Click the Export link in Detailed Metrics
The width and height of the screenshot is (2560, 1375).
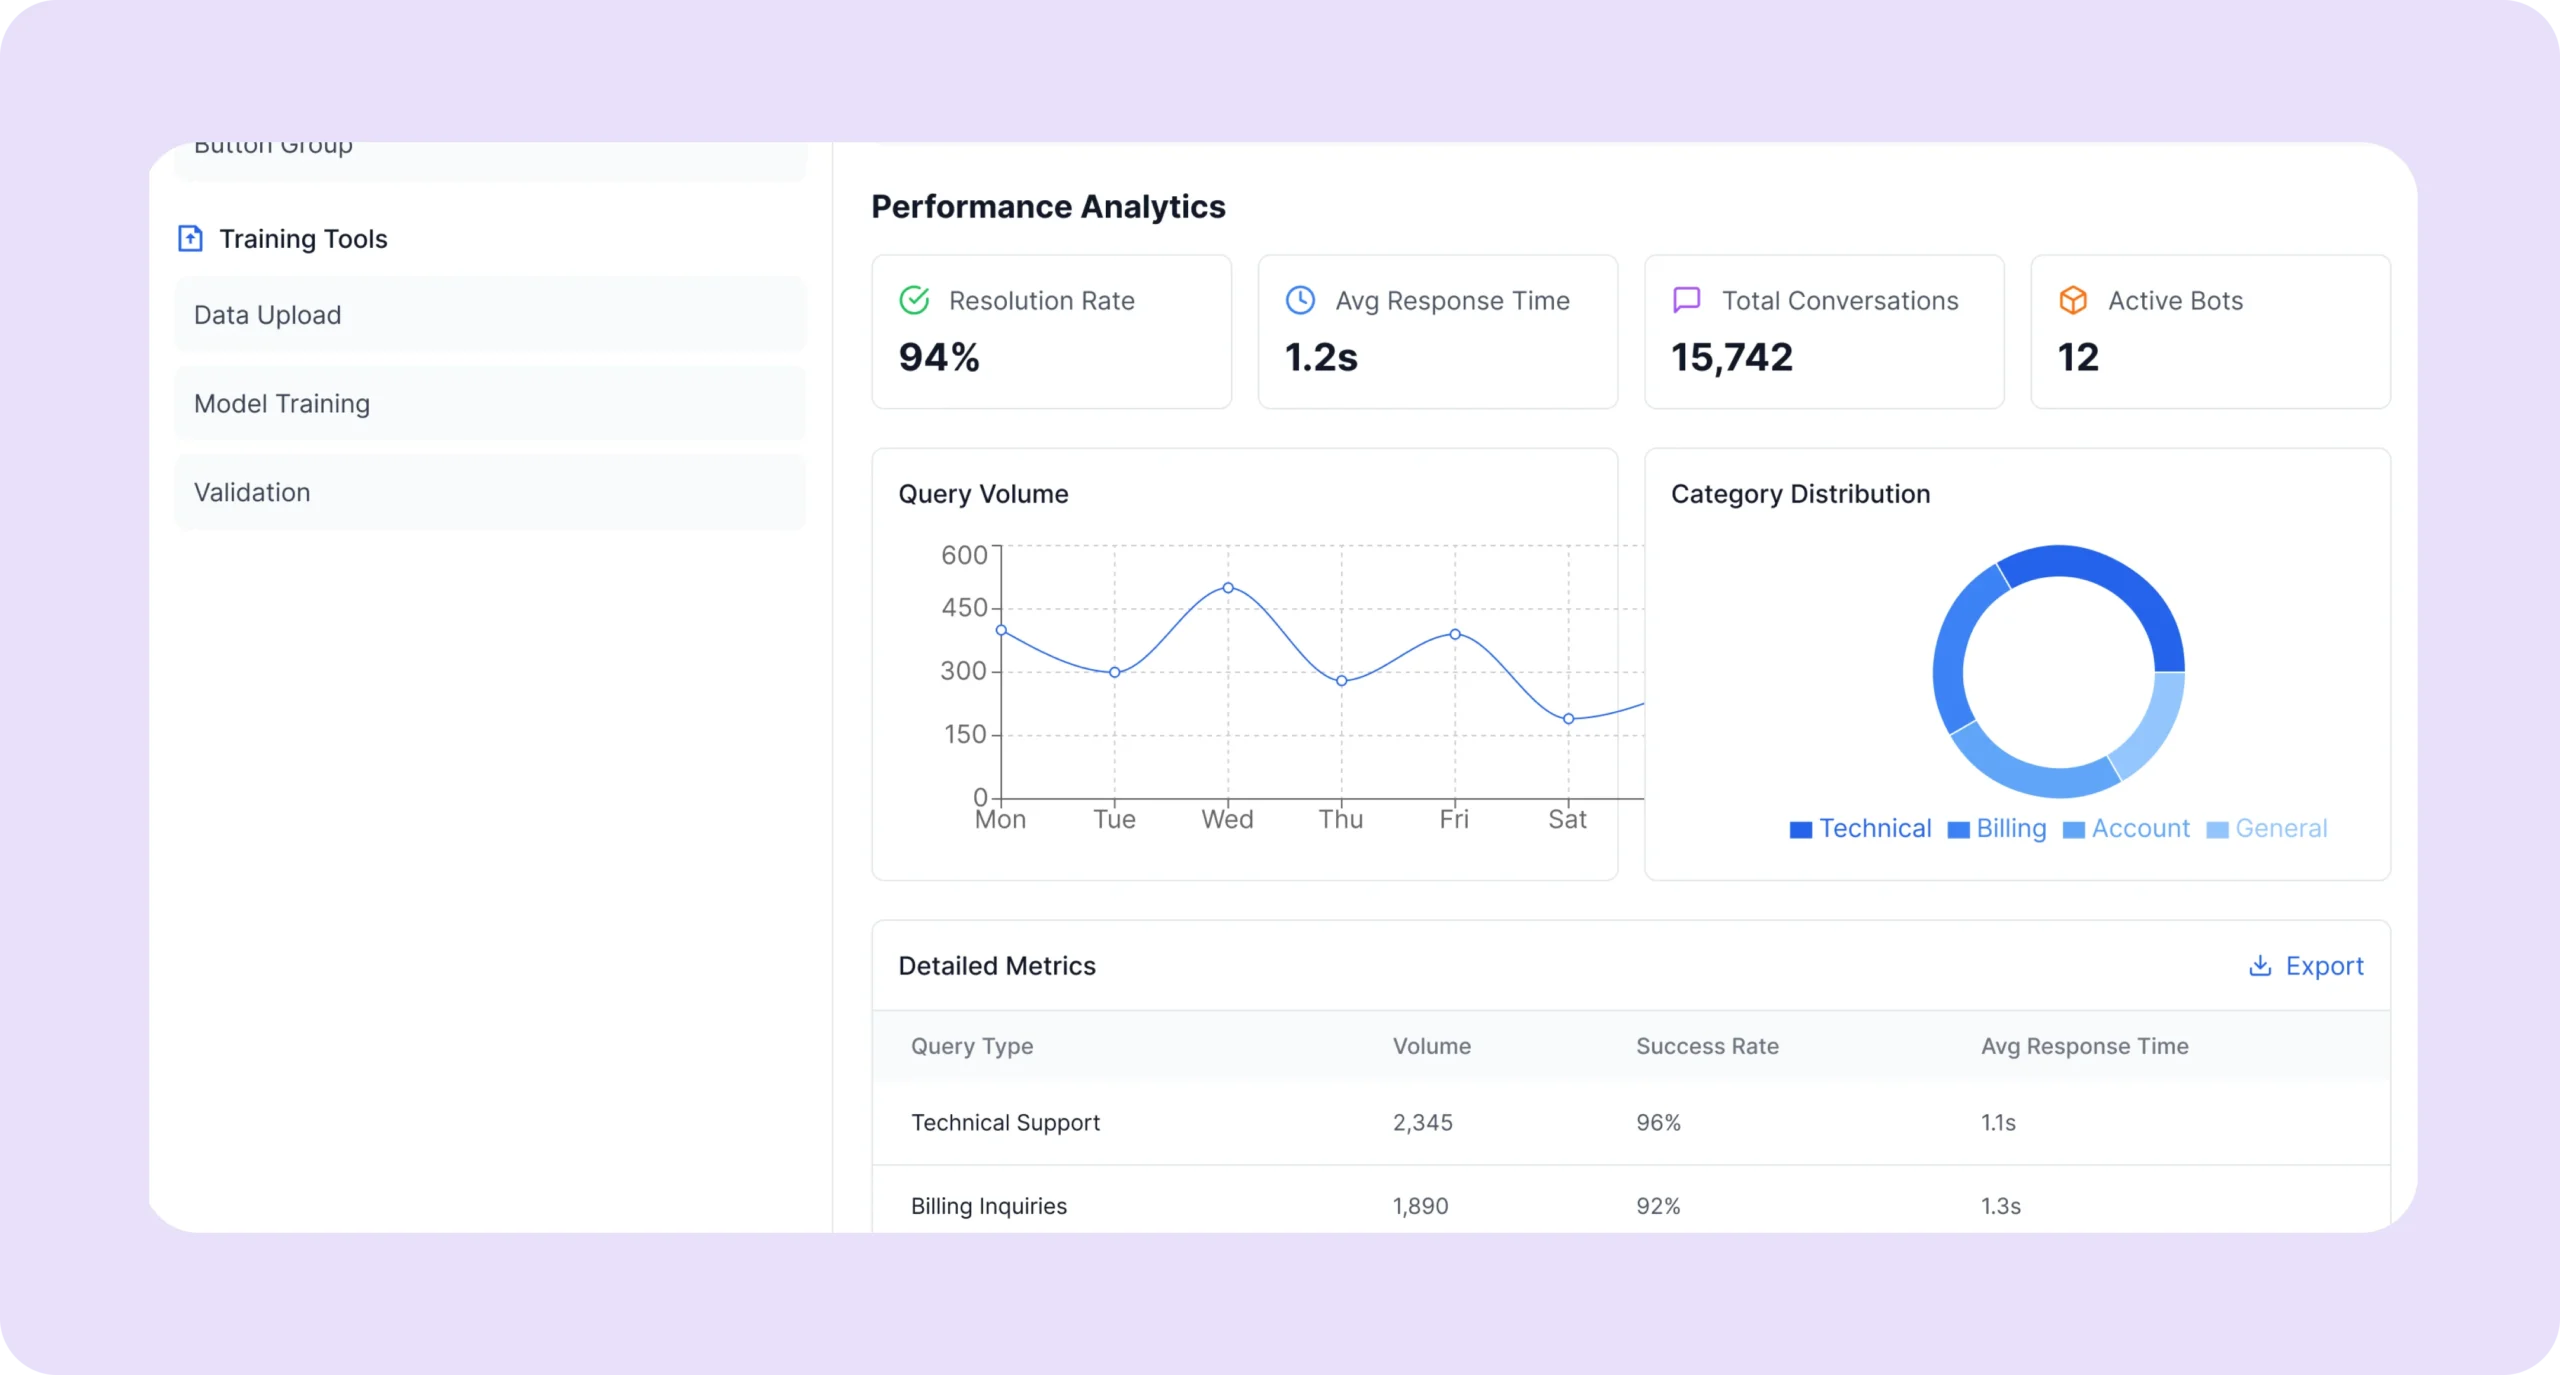pyautogui.click(x=2324, y=966)
